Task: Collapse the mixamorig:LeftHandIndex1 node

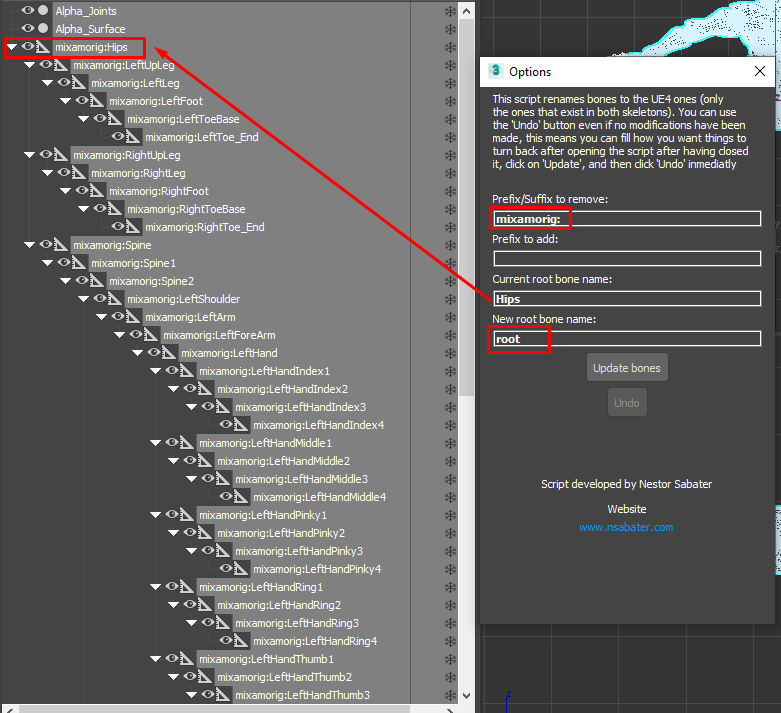Action: 155,371
